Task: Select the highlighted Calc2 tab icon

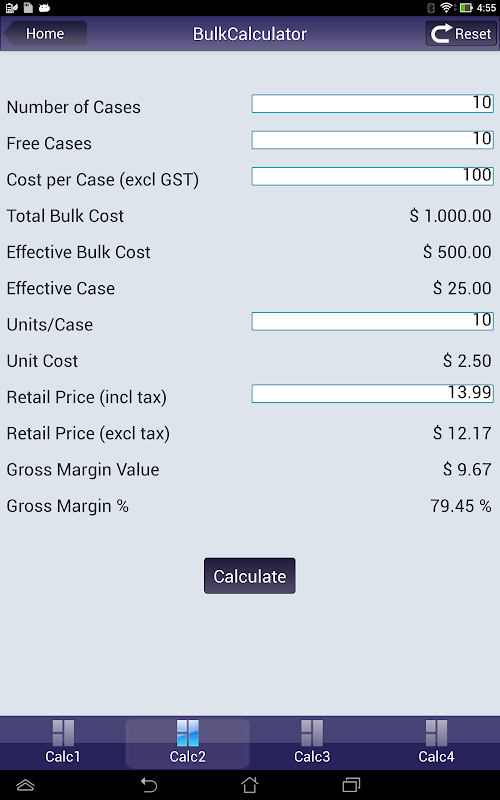Action: pos(187,733)
